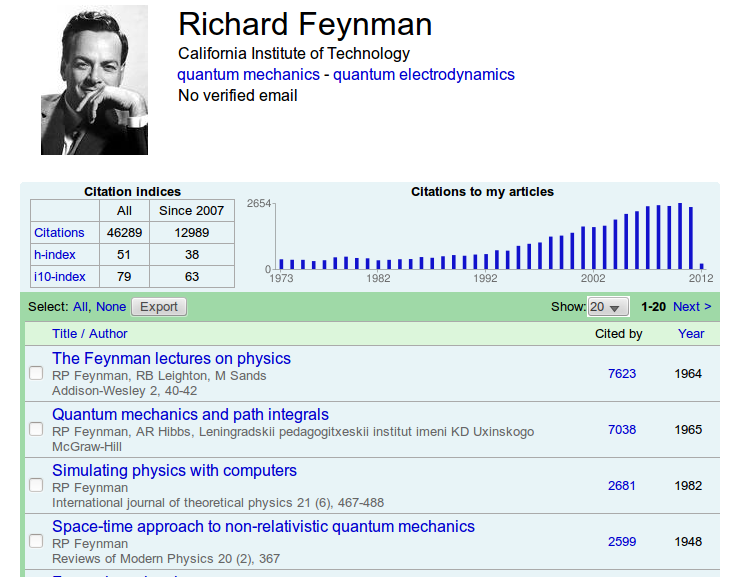729x577 pixels.
Task: Click the Cited by column header
Action: point(618,334)
